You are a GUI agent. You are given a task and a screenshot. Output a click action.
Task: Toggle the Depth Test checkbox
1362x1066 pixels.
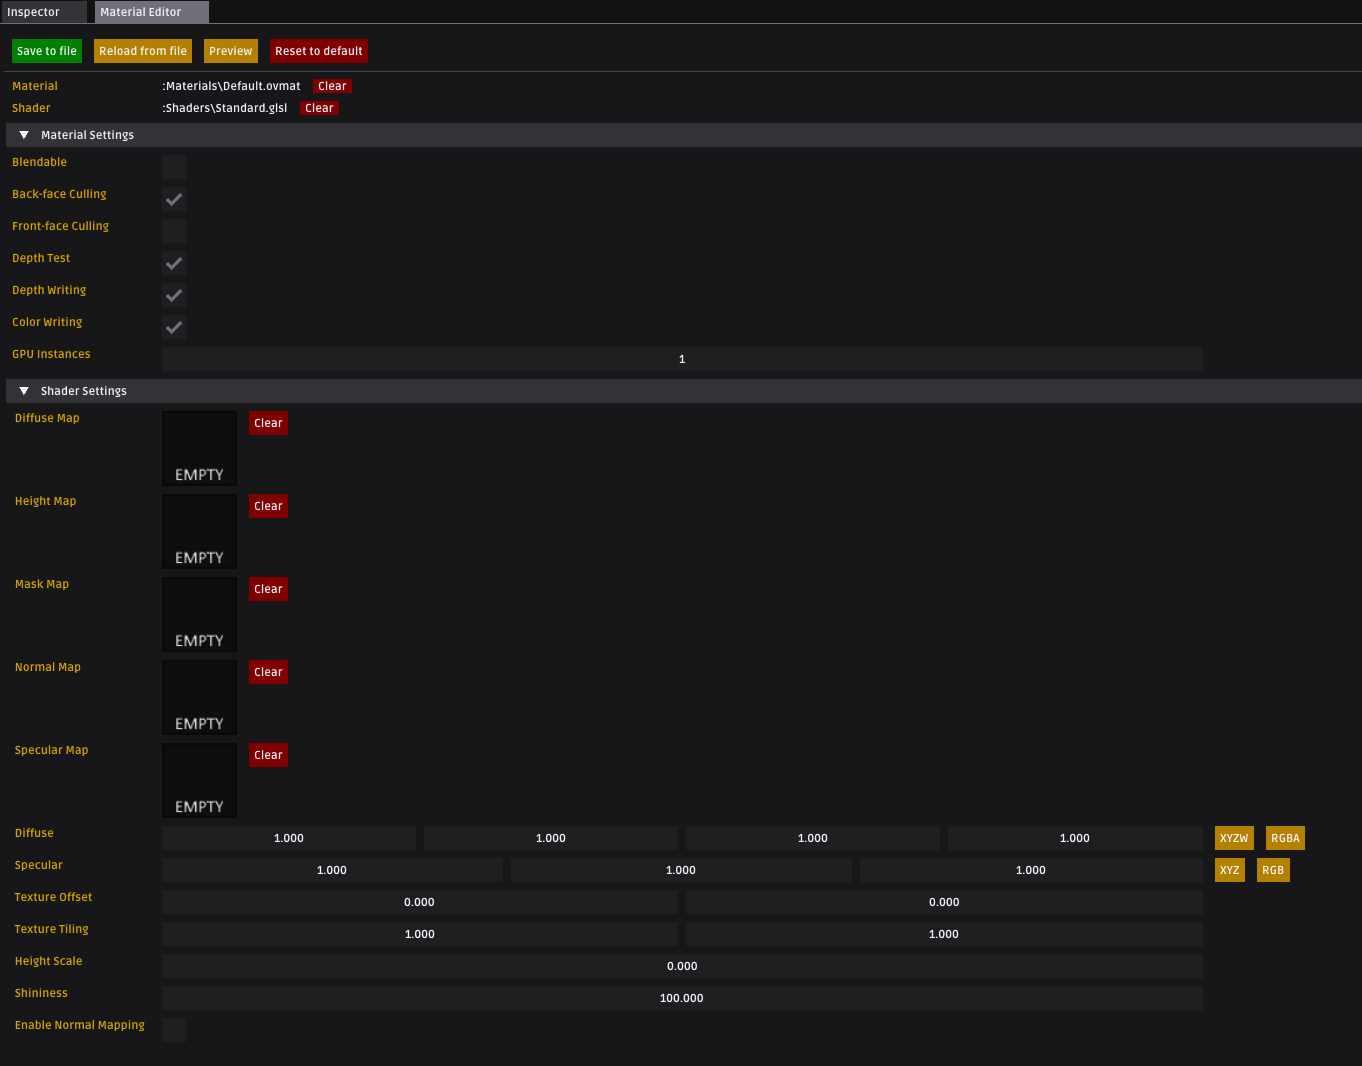174,263
